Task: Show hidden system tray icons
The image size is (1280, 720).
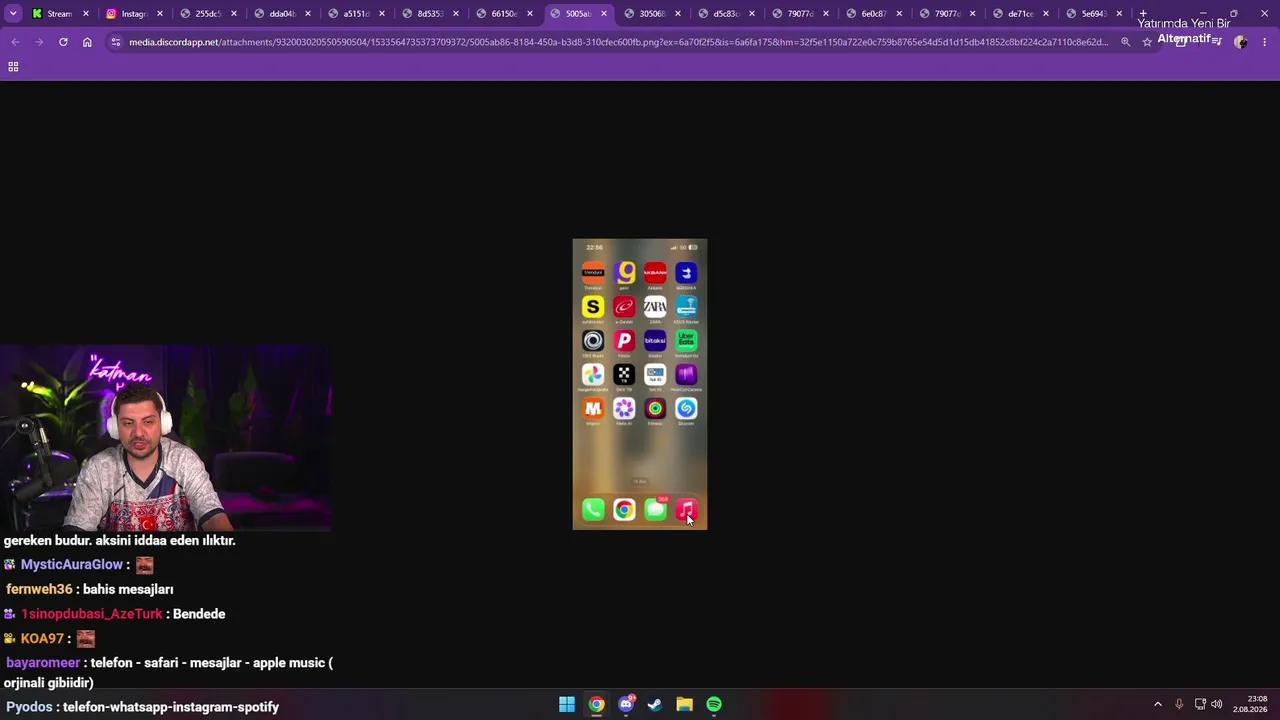Action: pos(1158,704)
